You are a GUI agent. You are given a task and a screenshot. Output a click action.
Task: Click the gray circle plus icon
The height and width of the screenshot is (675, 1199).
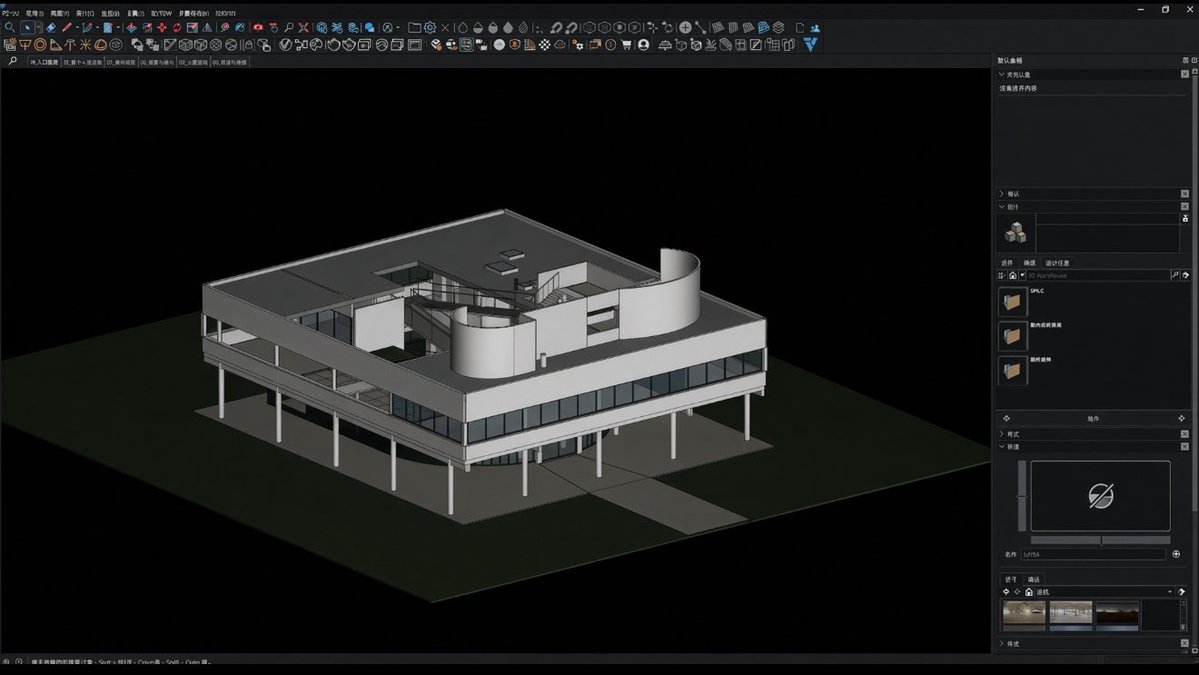[x=685, y=28]
